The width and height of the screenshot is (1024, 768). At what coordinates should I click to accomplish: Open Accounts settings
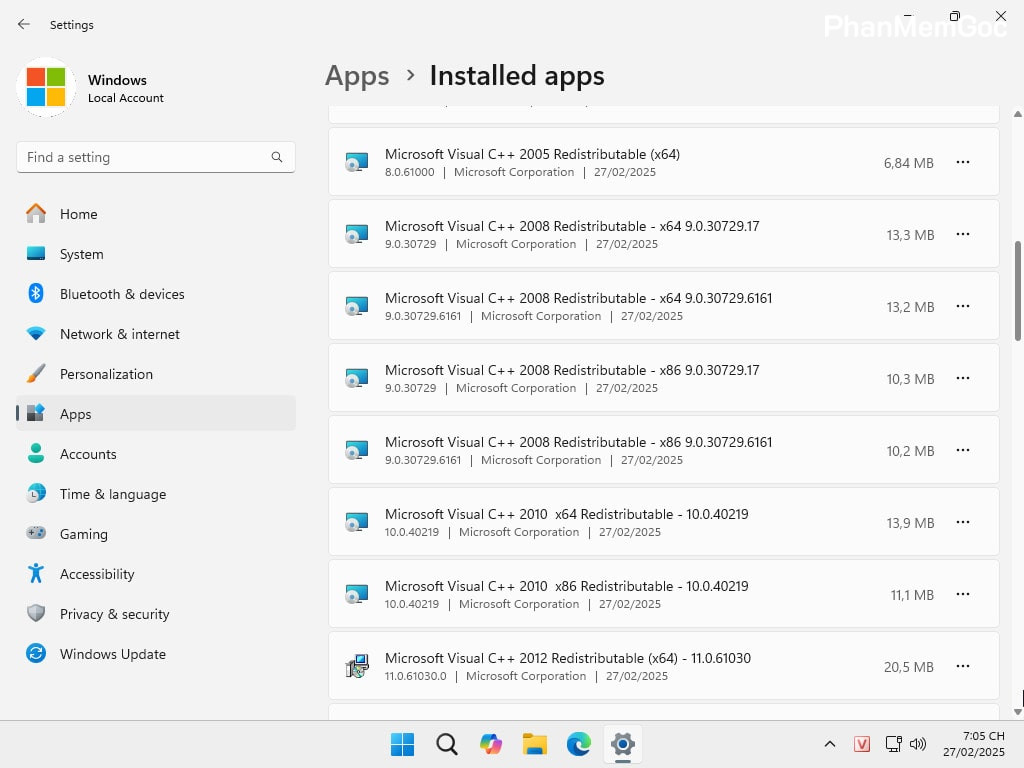(88, 454)
